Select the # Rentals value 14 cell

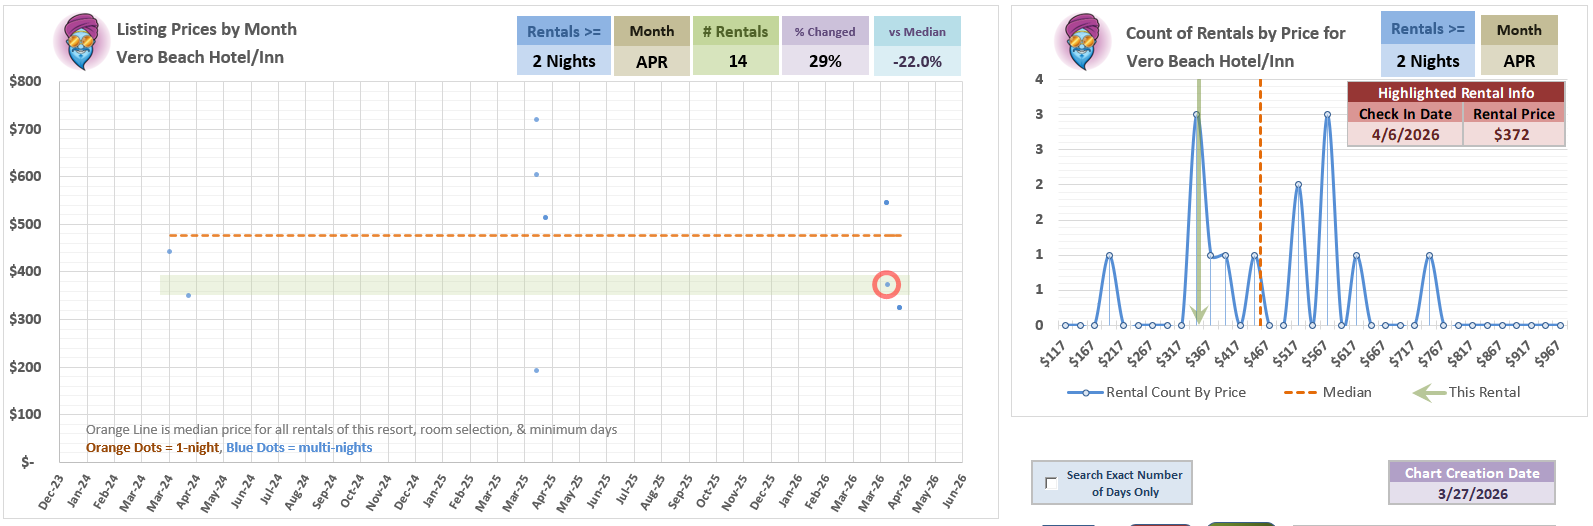tap(737, 61)
